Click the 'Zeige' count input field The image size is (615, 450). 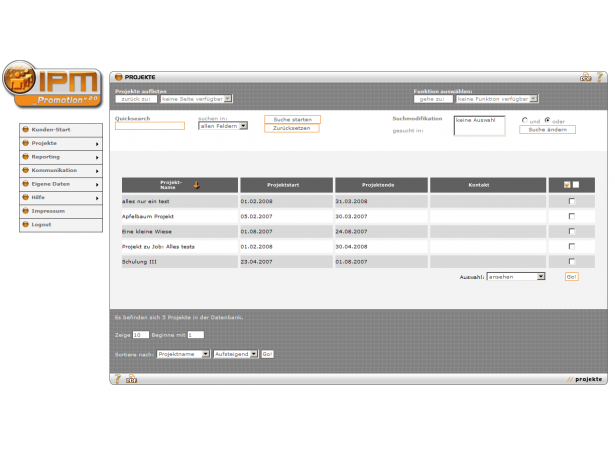pyautogui.click(x=141, y=335)
